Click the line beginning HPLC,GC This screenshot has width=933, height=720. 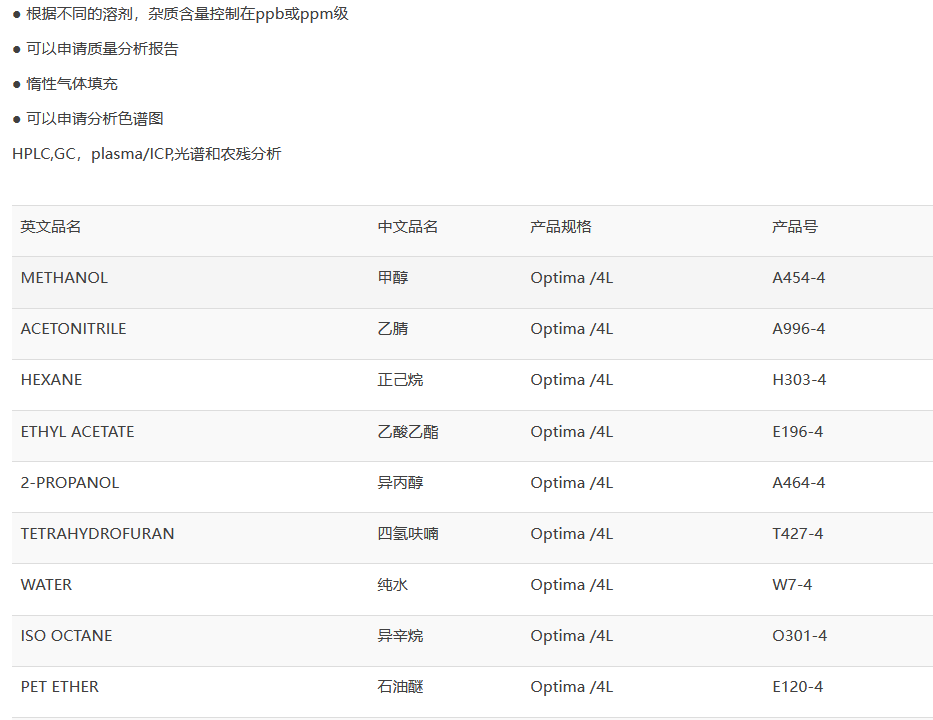[x=146, y=154]
